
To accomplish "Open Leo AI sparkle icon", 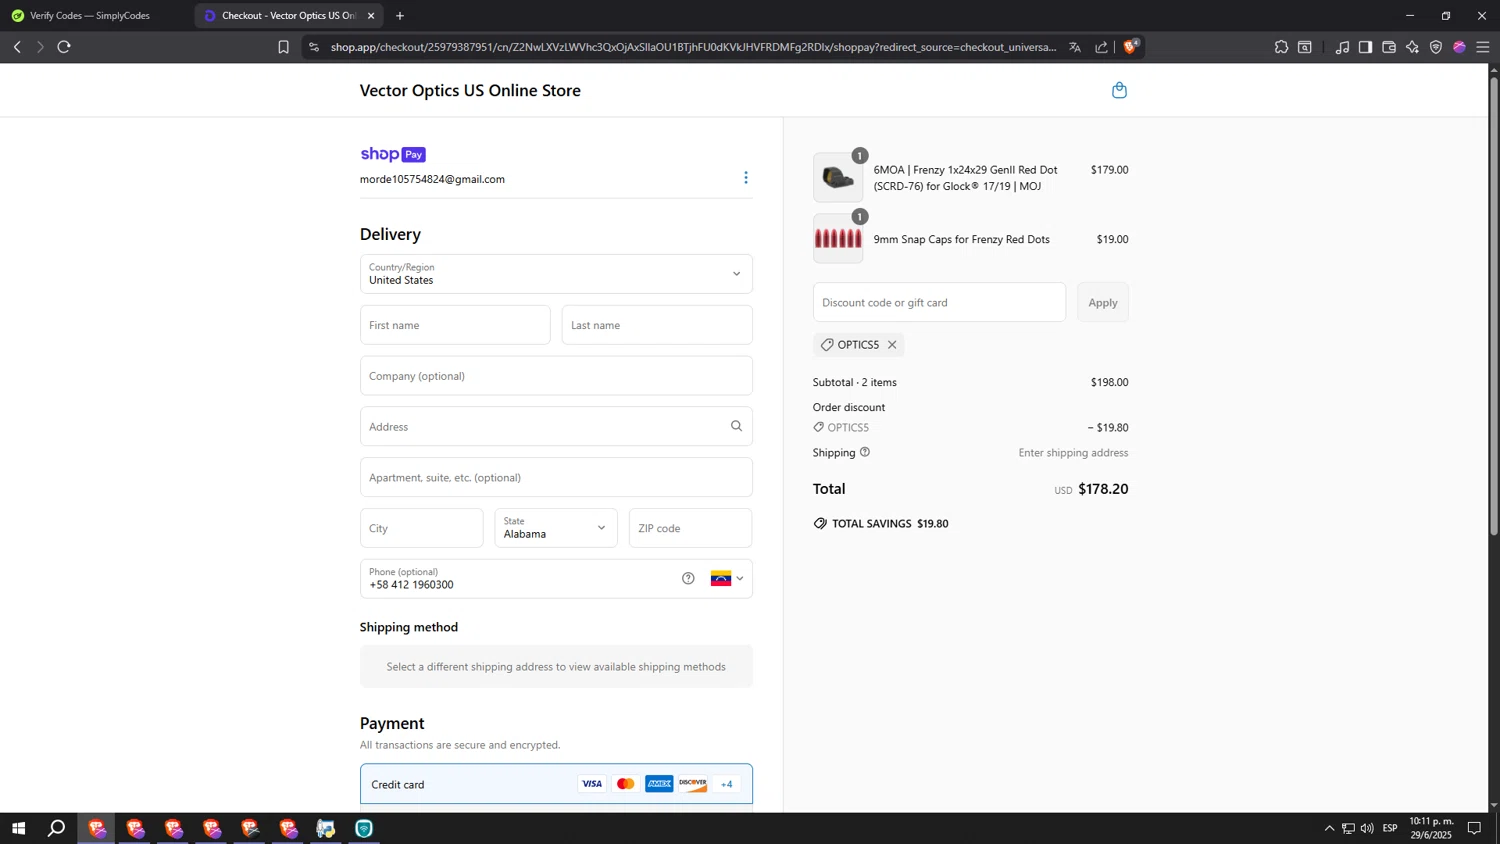I will pos(1412,47).
